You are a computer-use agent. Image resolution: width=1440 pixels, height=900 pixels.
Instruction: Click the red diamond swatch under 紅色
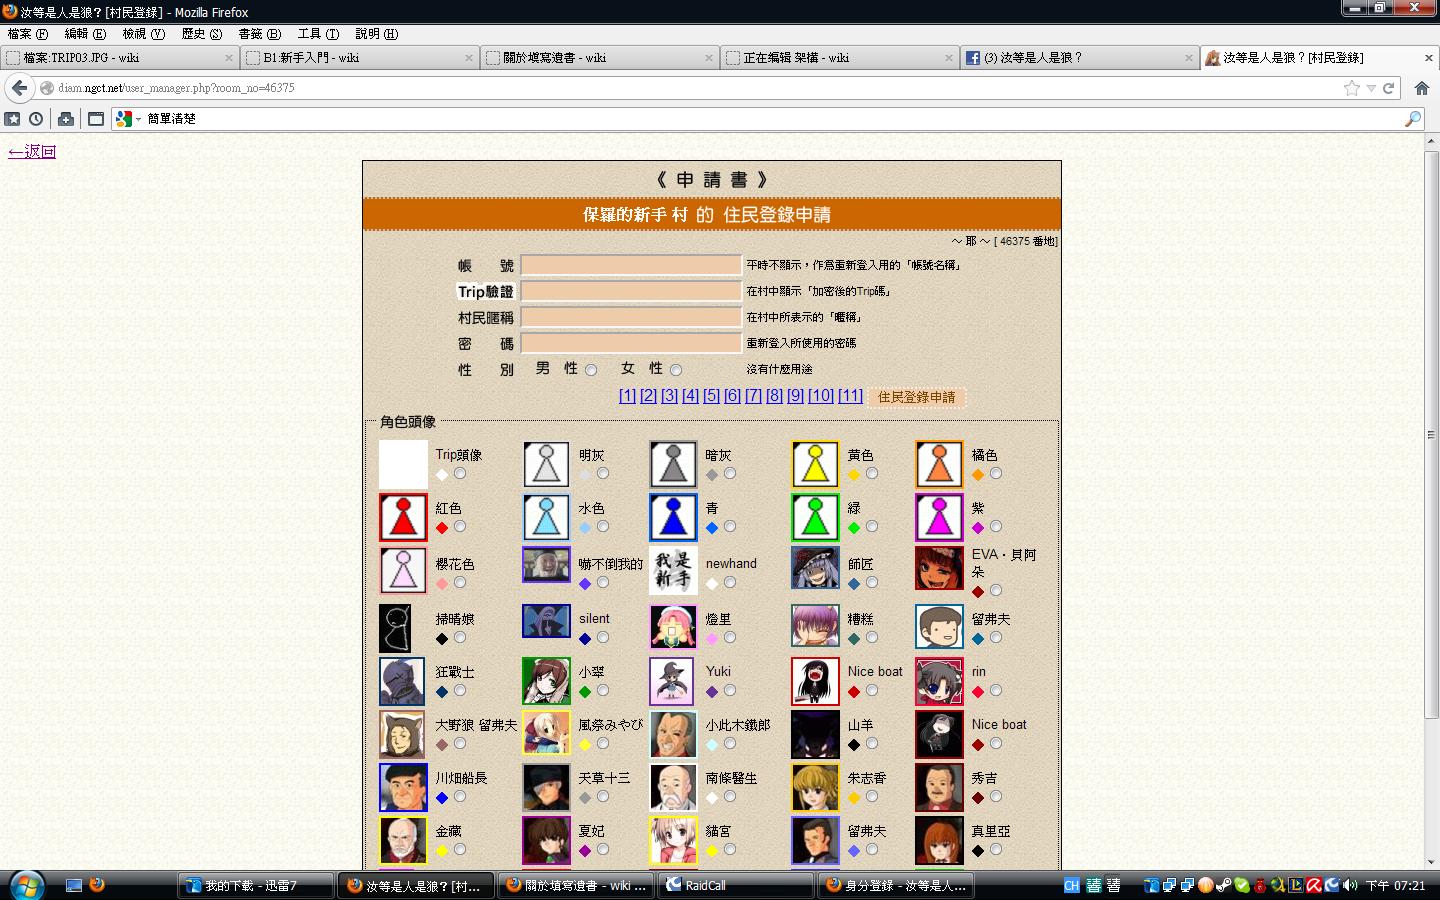click(x=442, y=528)
